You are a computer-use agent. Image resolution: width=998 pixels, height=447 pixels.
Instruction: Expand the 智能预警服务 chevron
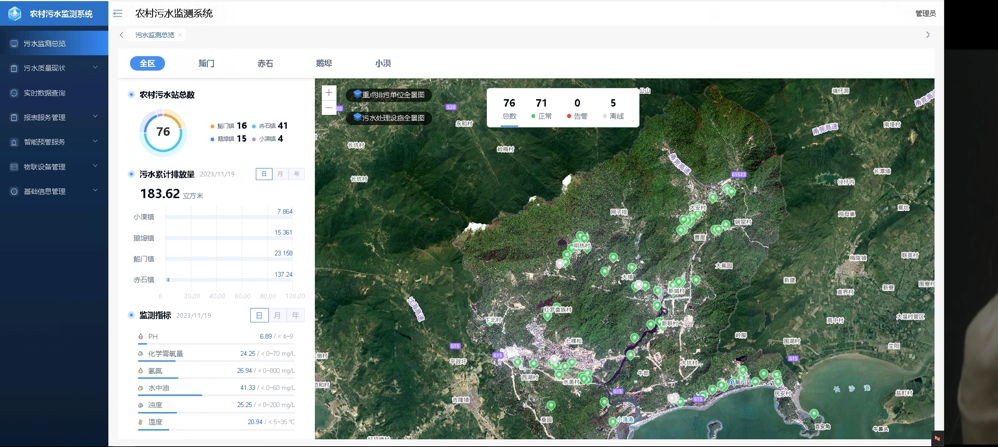95,141
